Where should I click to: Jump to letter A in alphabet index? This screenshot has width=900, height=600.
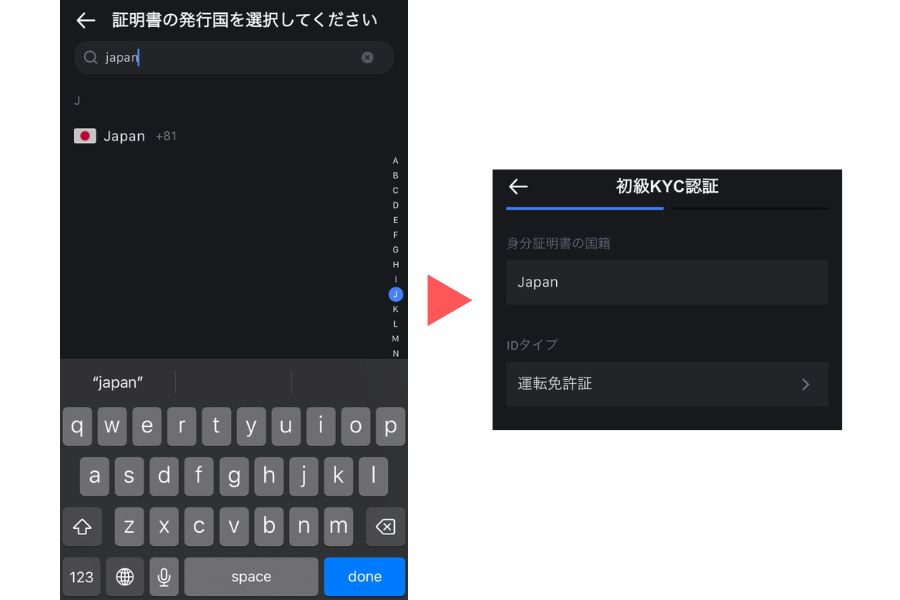pyautogui.click(x=395, y=161)
